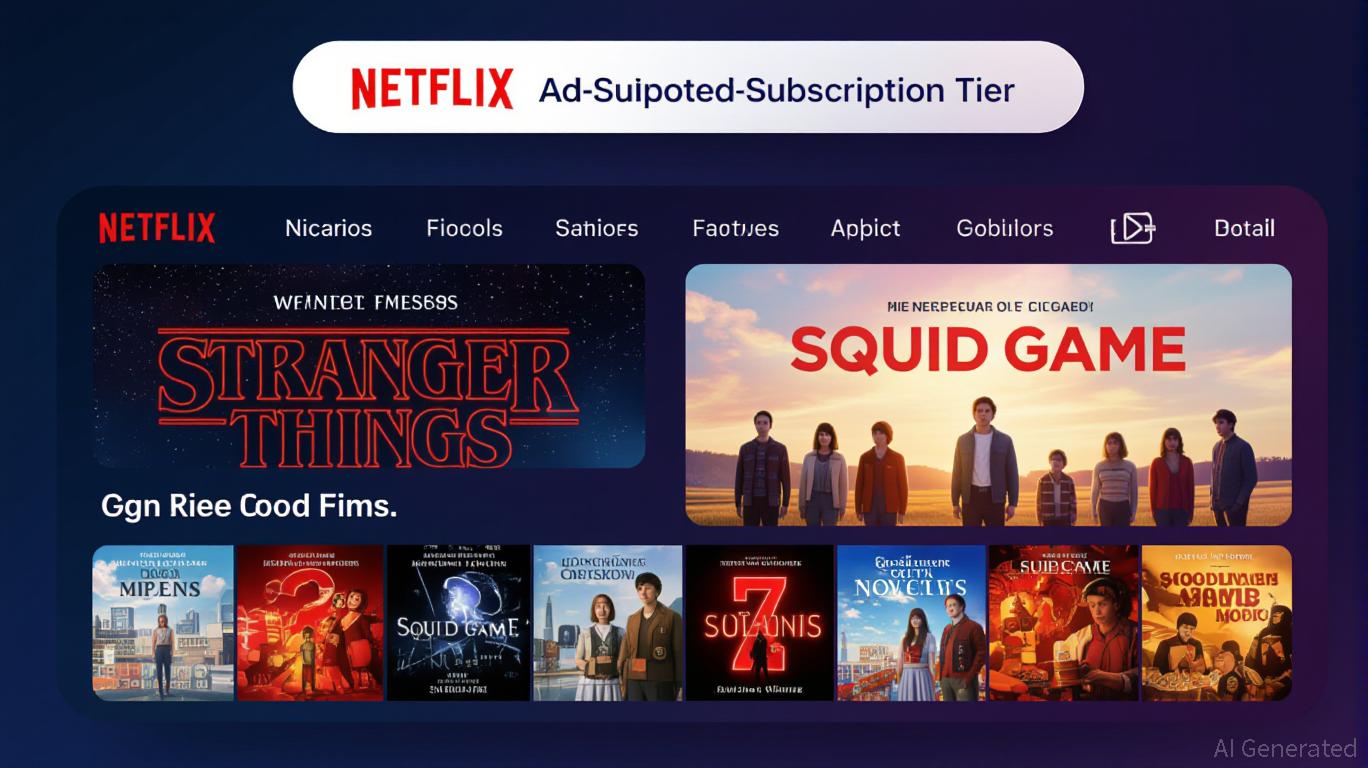Select the red poster with robot figures
This screenshot has width=1368, height=768.
coord(310,622)
